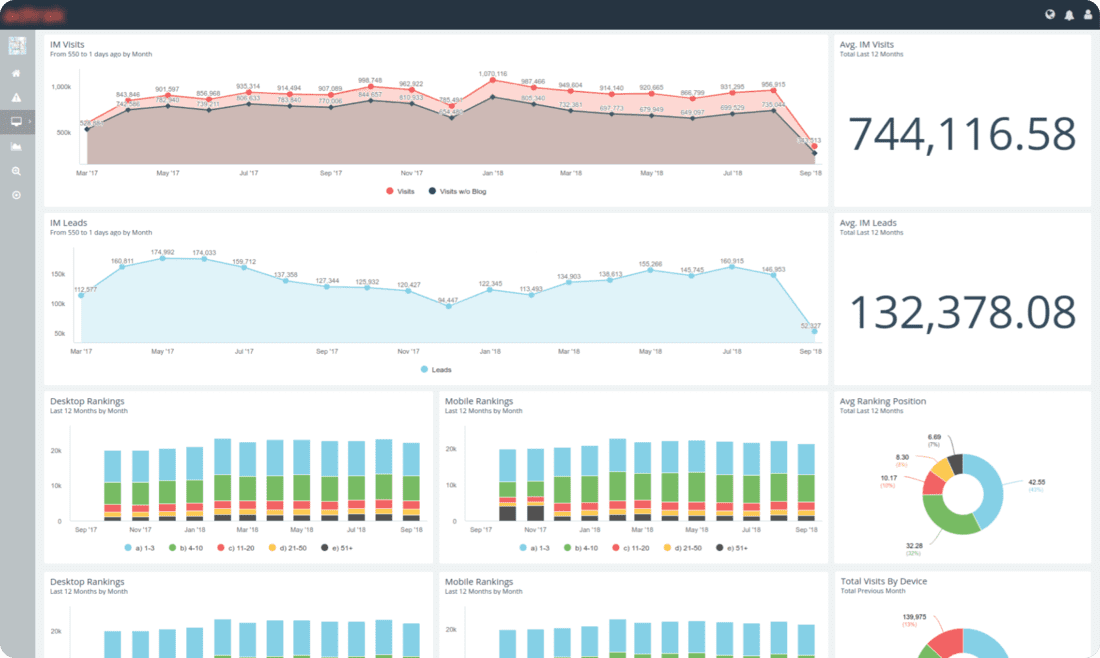The height and width of the screenshot is (658, 1100).
Task: Click the Avg. IM Visits widget title
Action: pyautogui.click(x=867, y=44)
